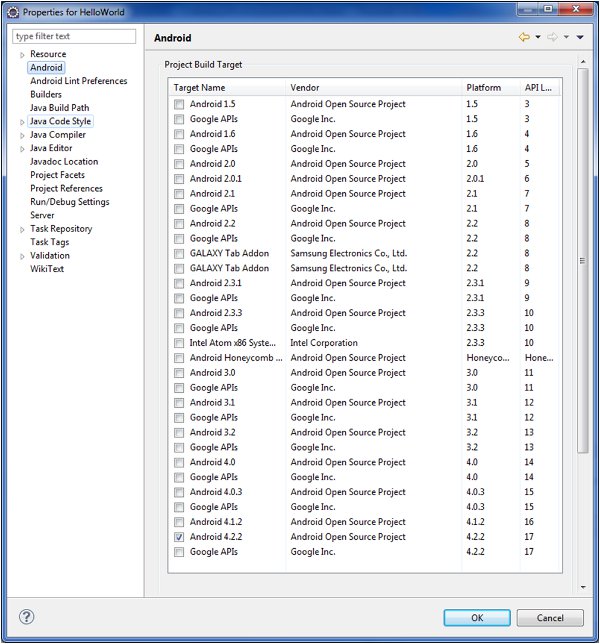Check the Android 4.0.3 target checkbox
The image size is (600, 644).
tap(179, 492)
